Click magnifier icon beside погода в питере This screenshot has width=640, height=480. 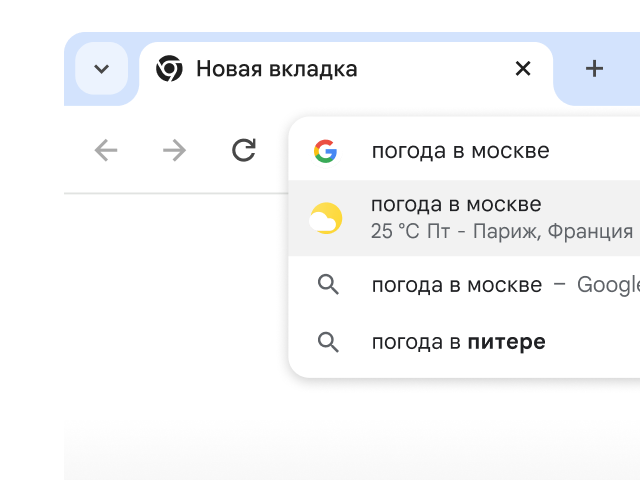tap(327, 342)
